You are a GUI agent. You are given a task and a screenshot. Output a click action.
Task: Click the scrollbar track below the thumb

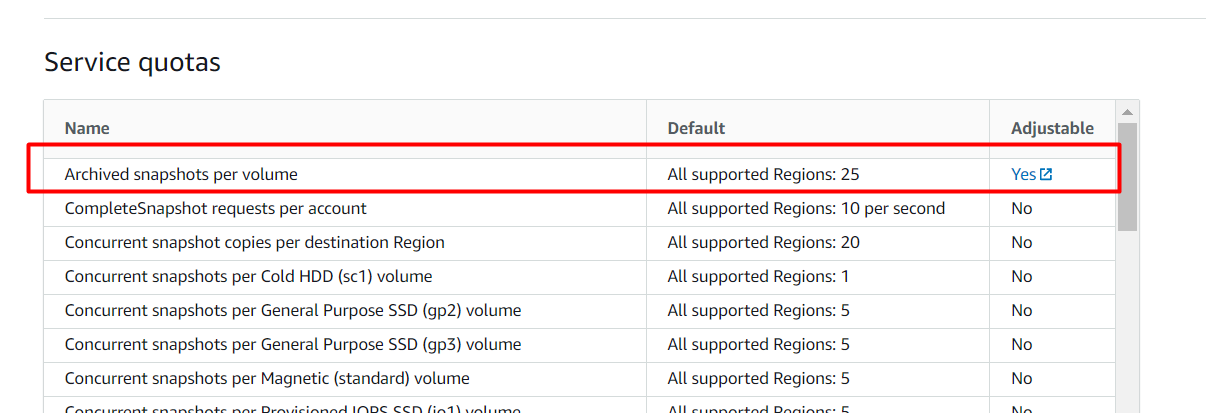pyautogui.click(x=1128, y=320)
